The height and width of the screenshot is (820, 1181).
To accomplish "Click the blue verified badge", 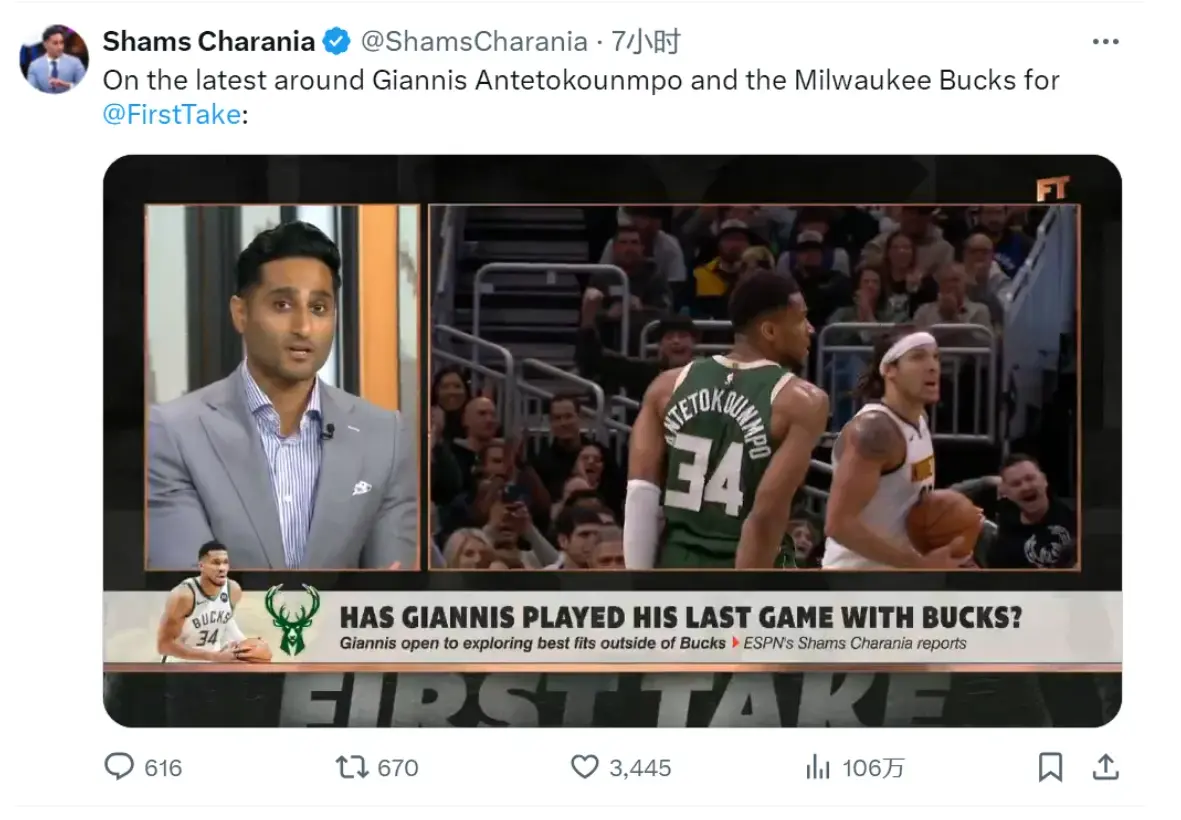I will click(336, 41).
